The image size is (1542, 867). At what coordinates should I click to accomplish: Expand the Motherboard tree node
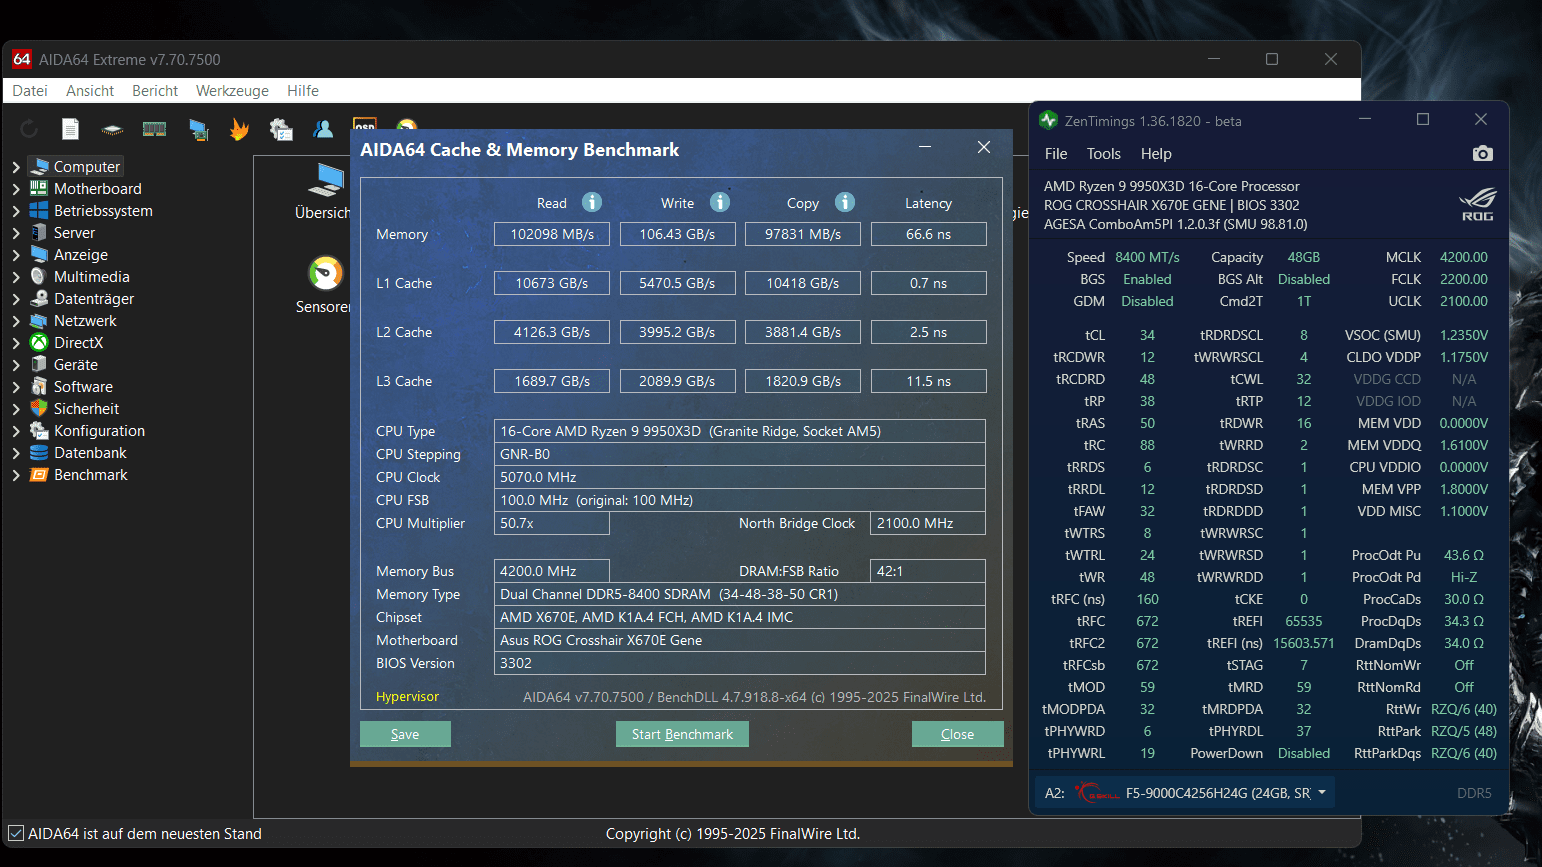16,189
